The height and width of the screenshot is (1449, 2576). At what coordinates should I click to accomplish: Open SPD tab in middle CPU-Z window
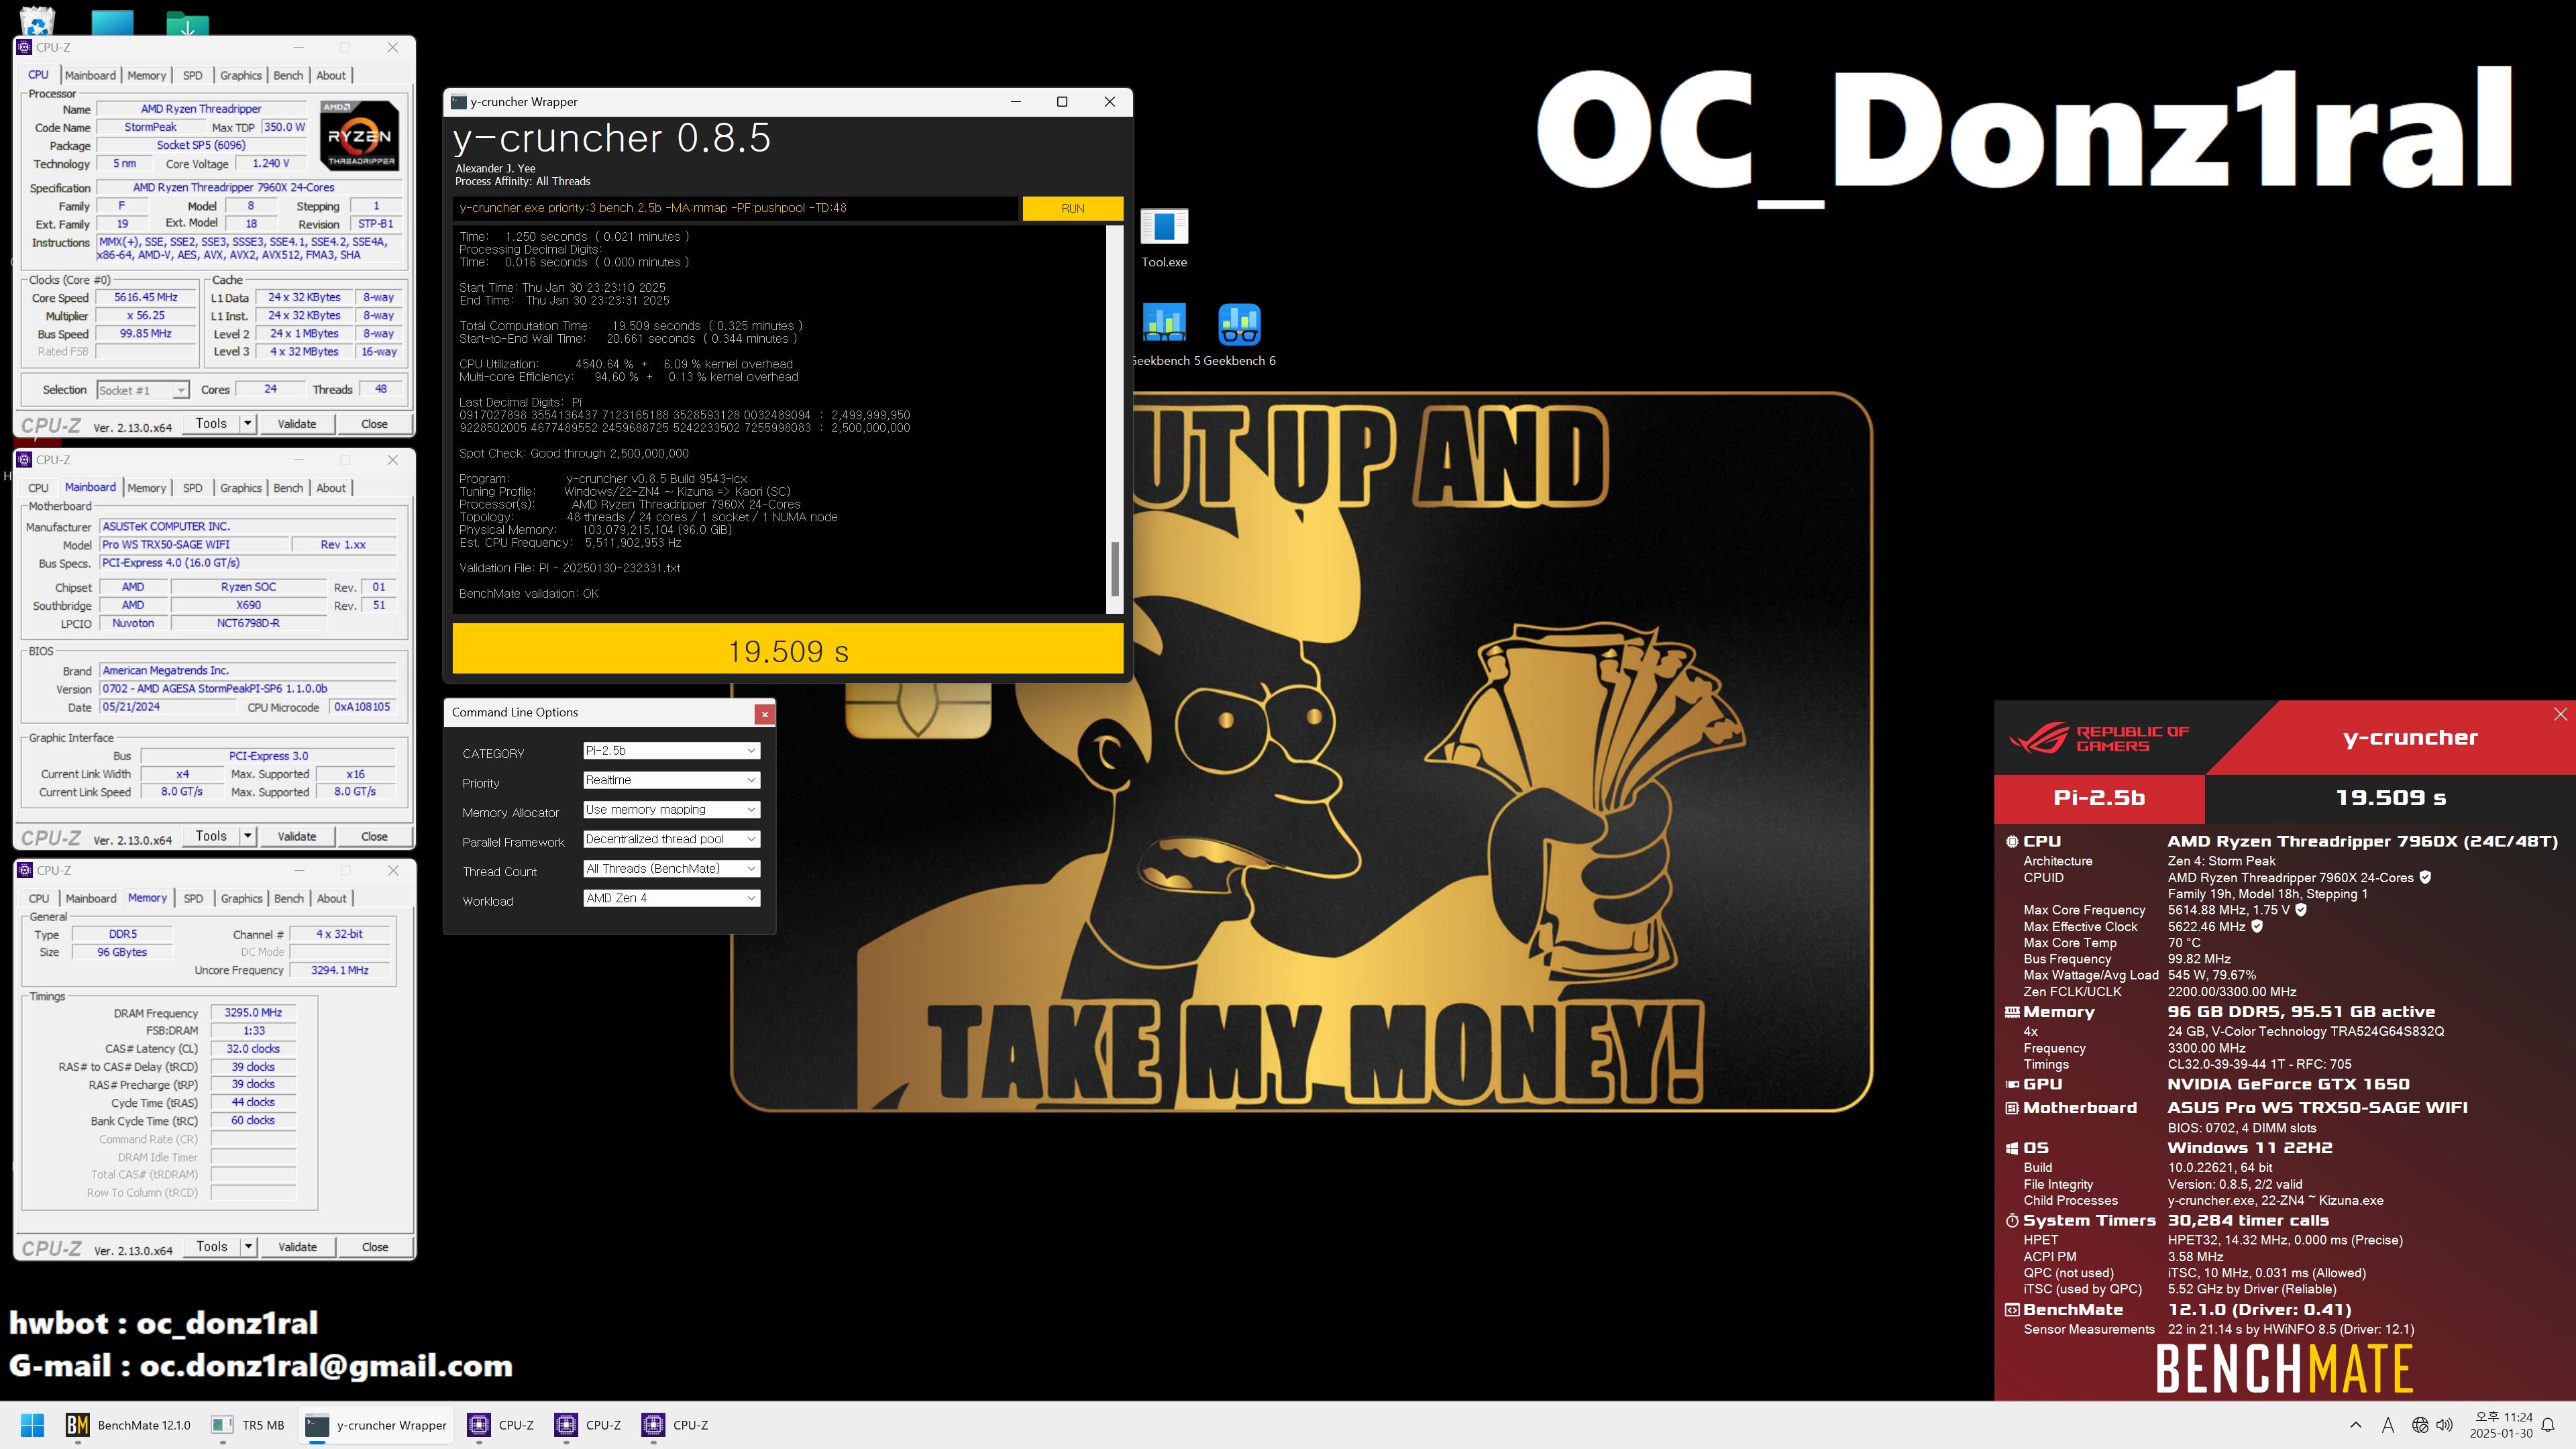pyautogui.click(x=193, y=488)
